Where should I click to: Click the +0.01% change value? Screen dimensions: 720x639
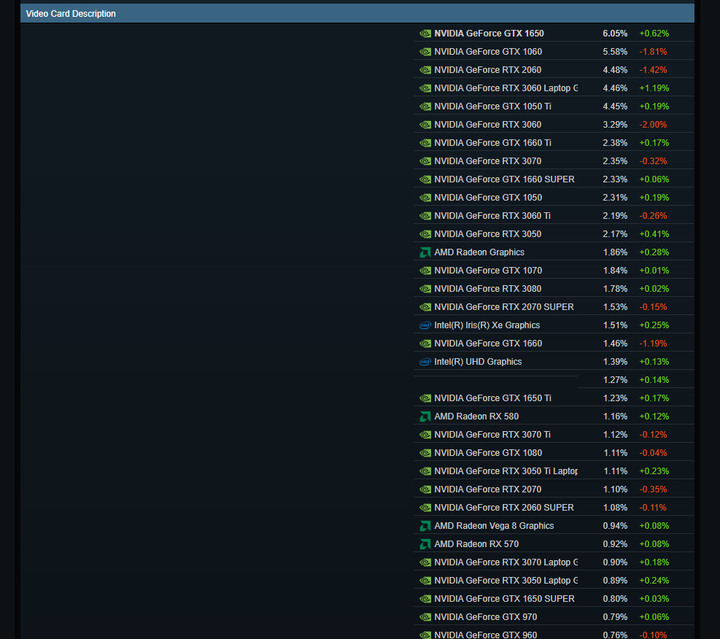pyautogui.click(x=654, y=271)
